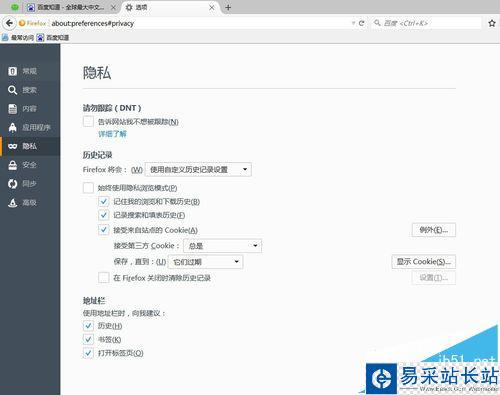Reload the page with the refresh icon
The image size is (500, 395).
(x=361, y=23)
